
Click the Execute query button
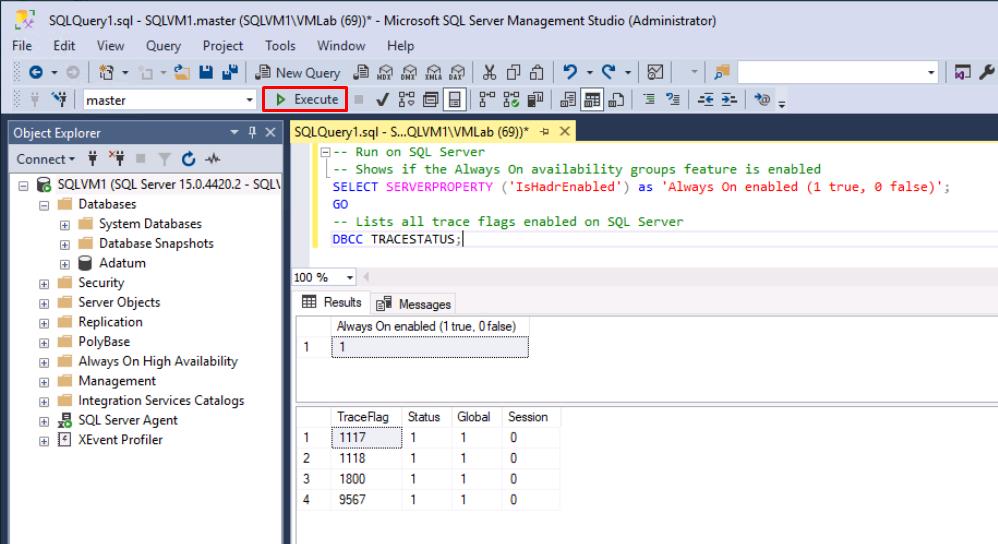point(306,99)
